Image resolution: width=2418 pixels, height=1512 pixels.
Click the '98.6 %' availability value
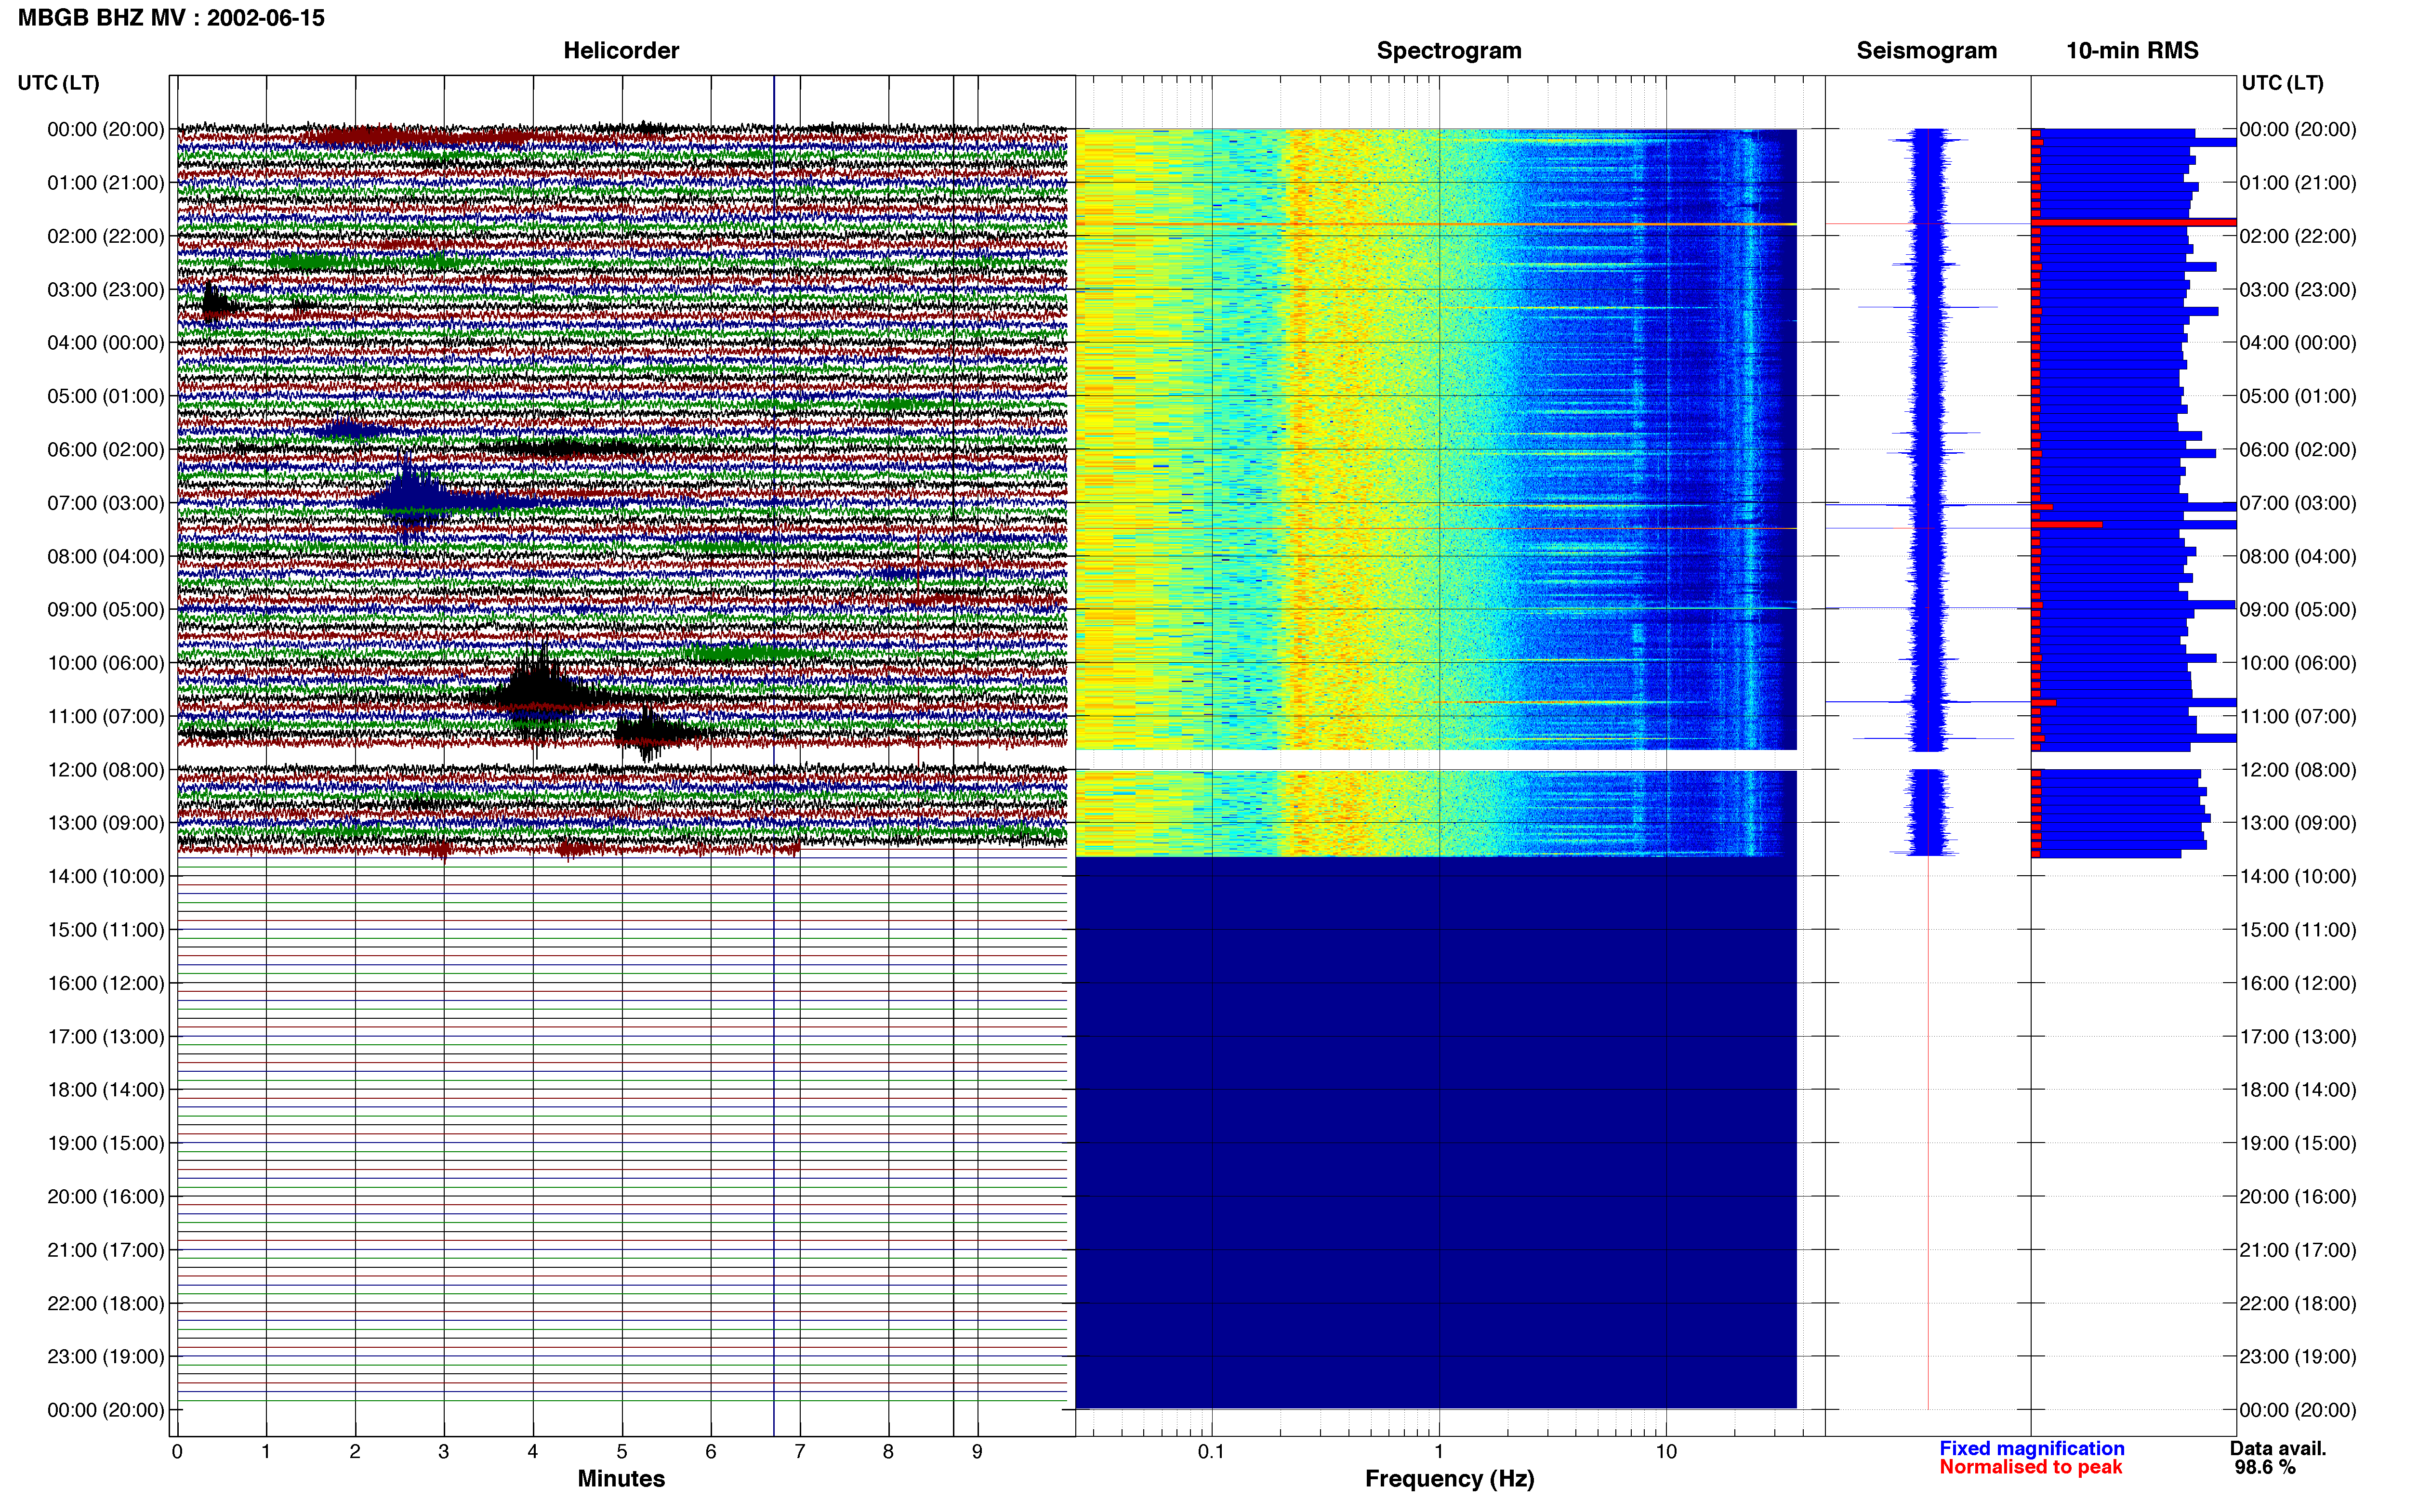[x=2265, y=1467]
